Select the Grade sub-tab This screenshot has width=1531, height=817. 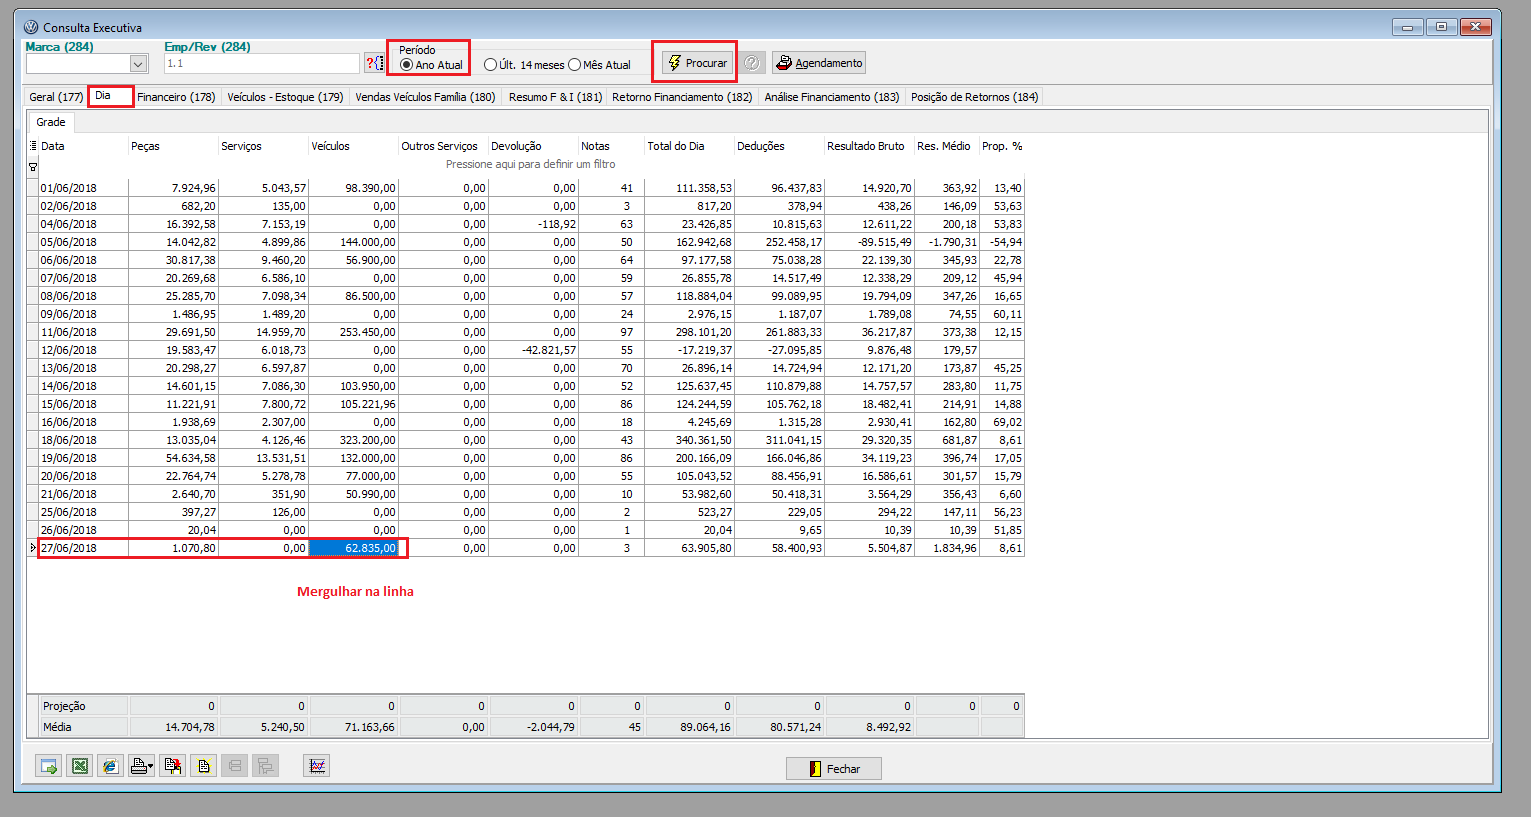[x=51, y=122]
